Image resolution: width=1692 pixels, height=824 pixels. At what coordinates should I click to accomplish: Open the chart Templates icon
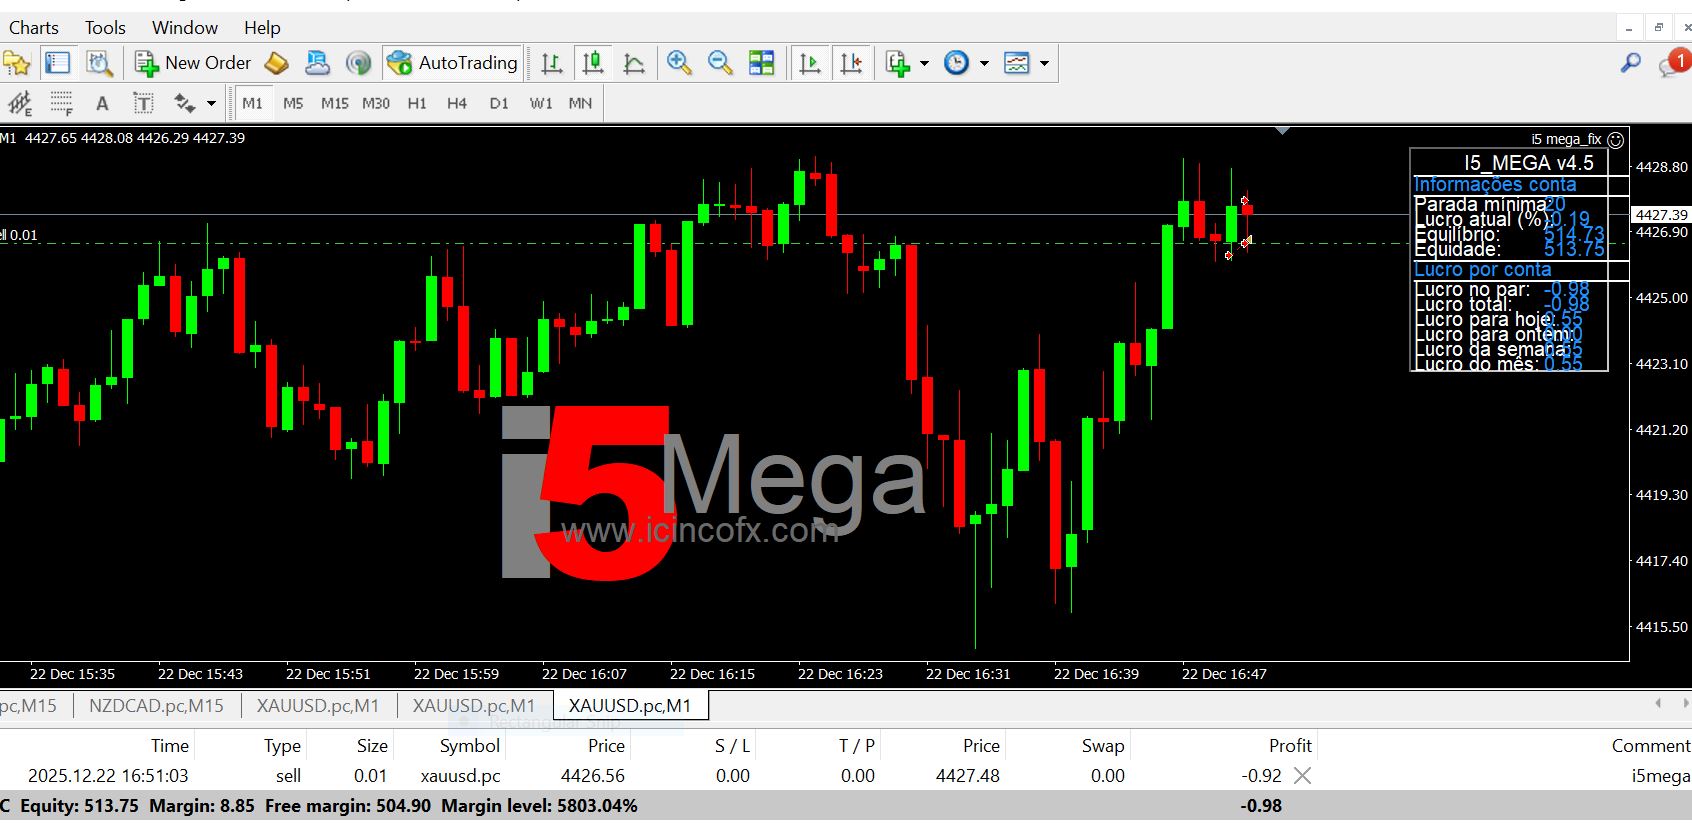tap(1017, 63)
